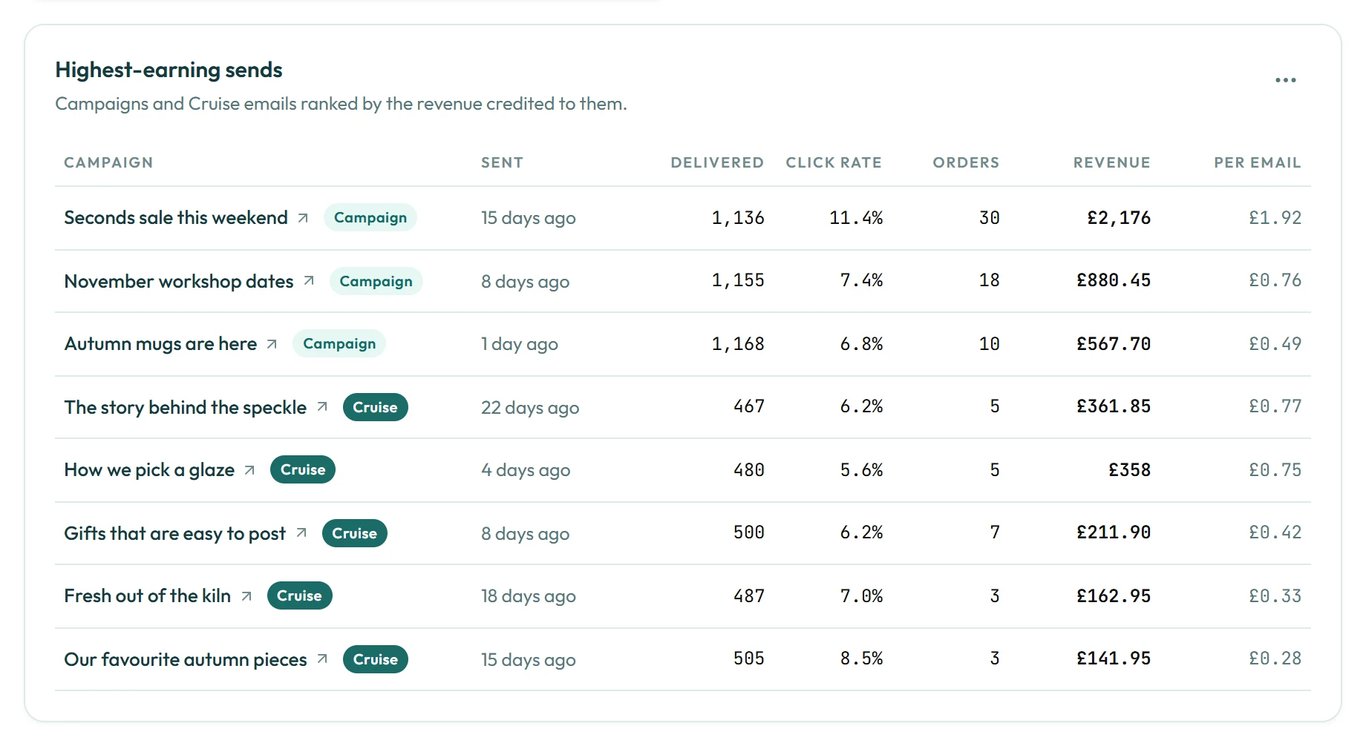Screen dimensions: 1366x746
Task: Click the 11.4% click rate value
Action: point(856,218)
